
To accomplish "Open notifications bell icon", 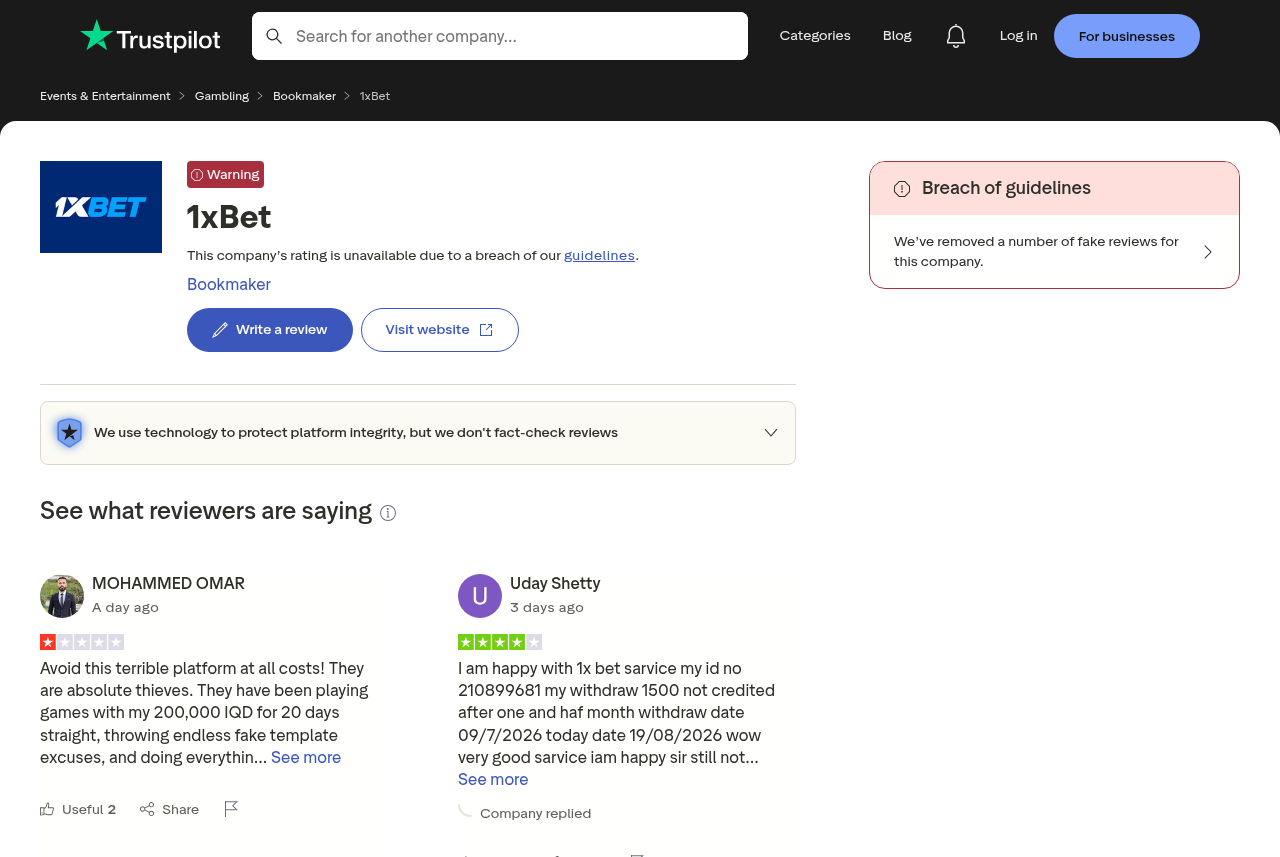I will (x=956, y=36).
